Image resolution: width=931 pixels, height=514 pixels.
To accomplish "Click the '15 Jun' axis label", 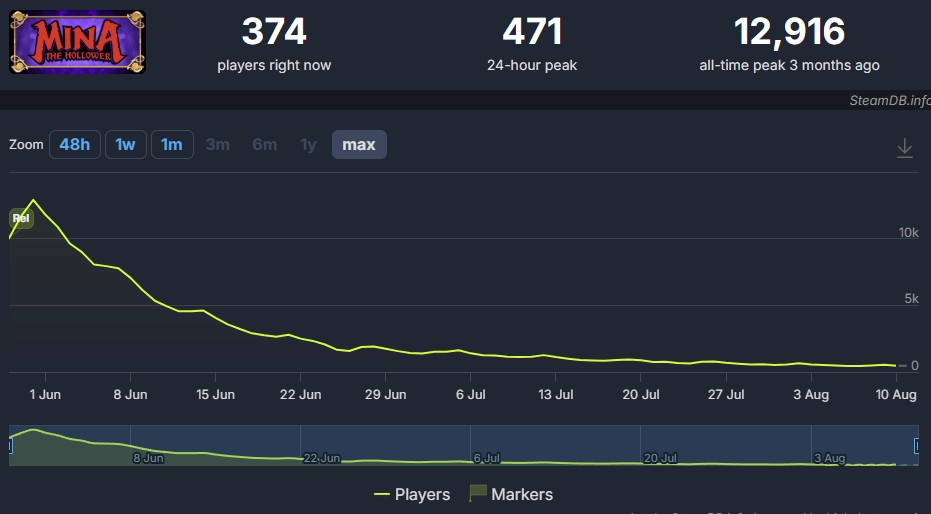I will pos(215,395).
